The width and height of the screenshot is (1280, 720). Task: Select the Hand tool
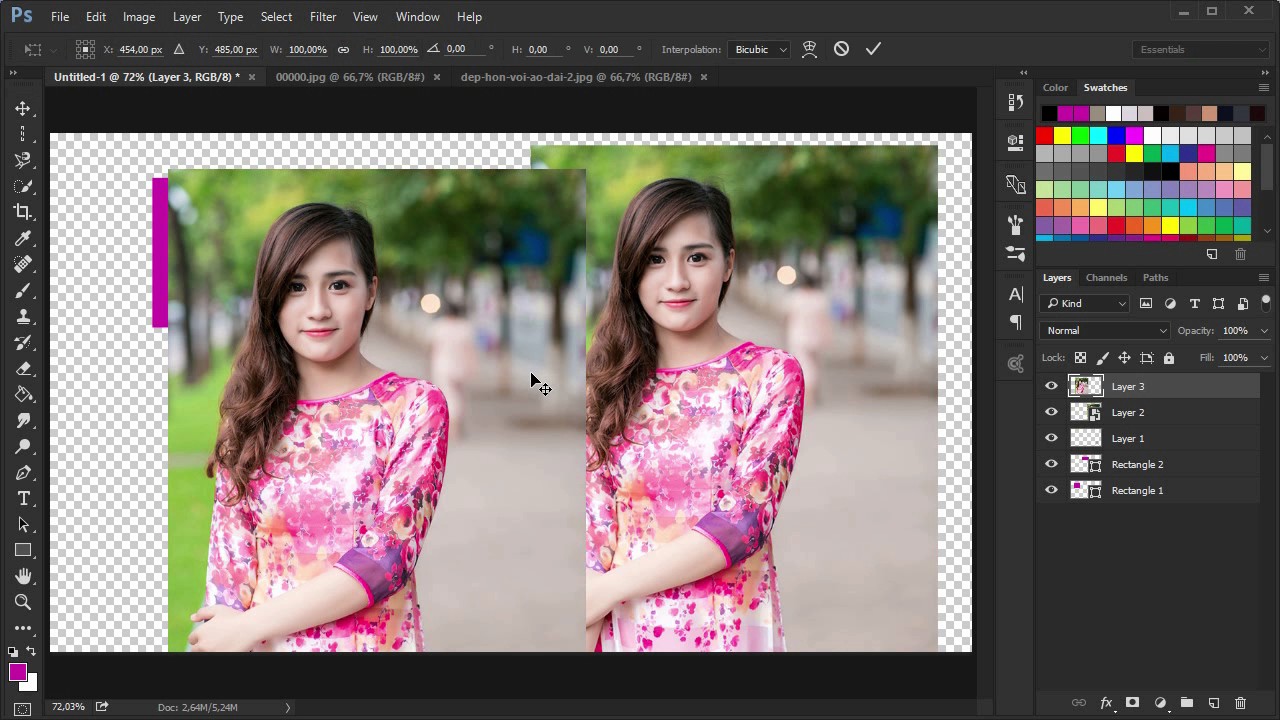pos(22,576)
